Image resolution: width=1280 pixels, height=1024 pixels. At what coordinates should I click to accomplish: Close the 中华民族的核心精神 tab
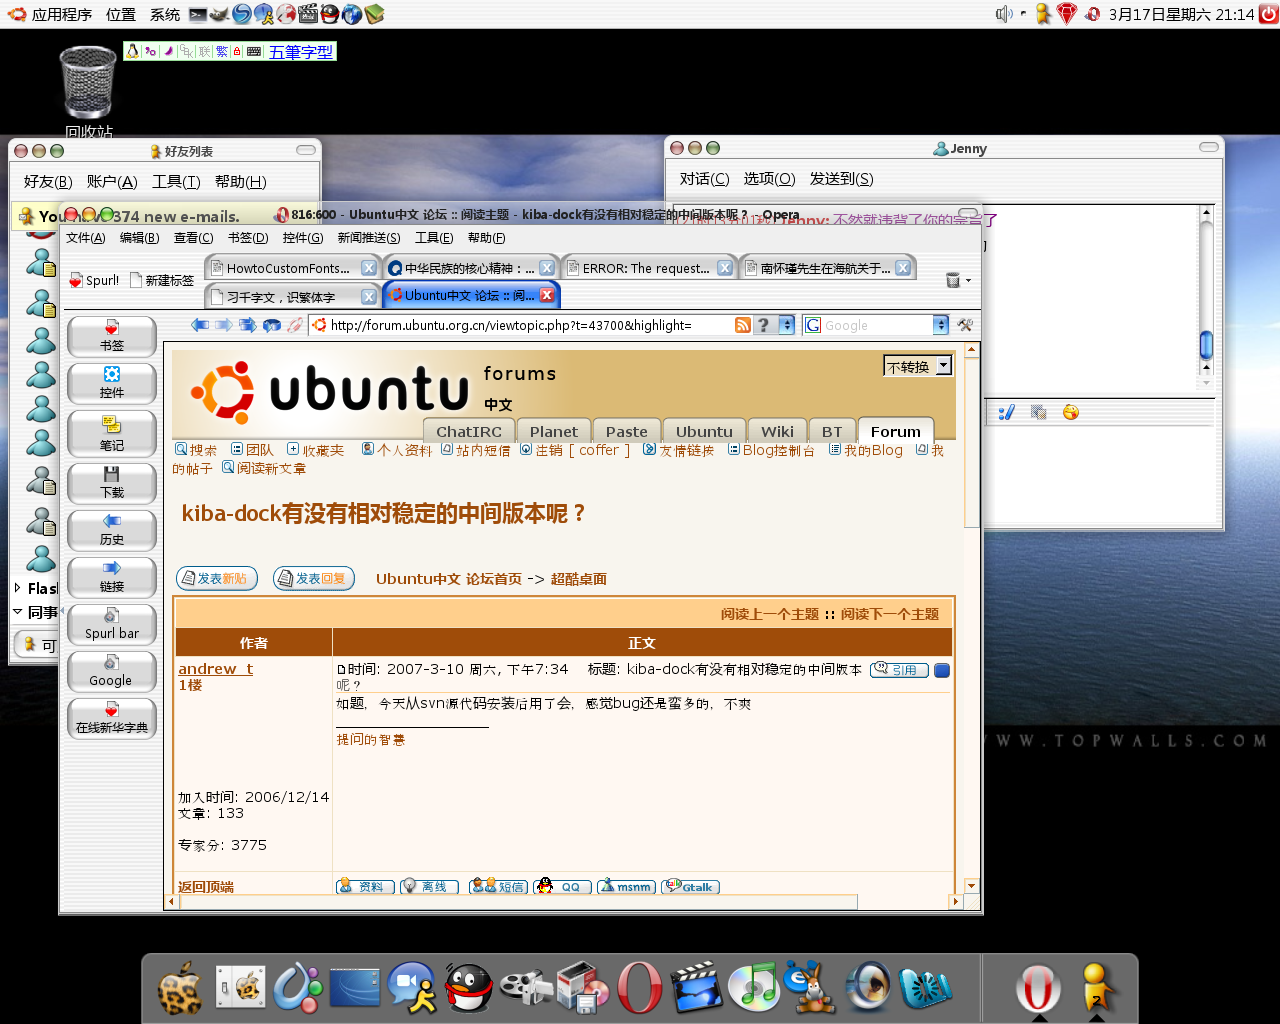546,268
